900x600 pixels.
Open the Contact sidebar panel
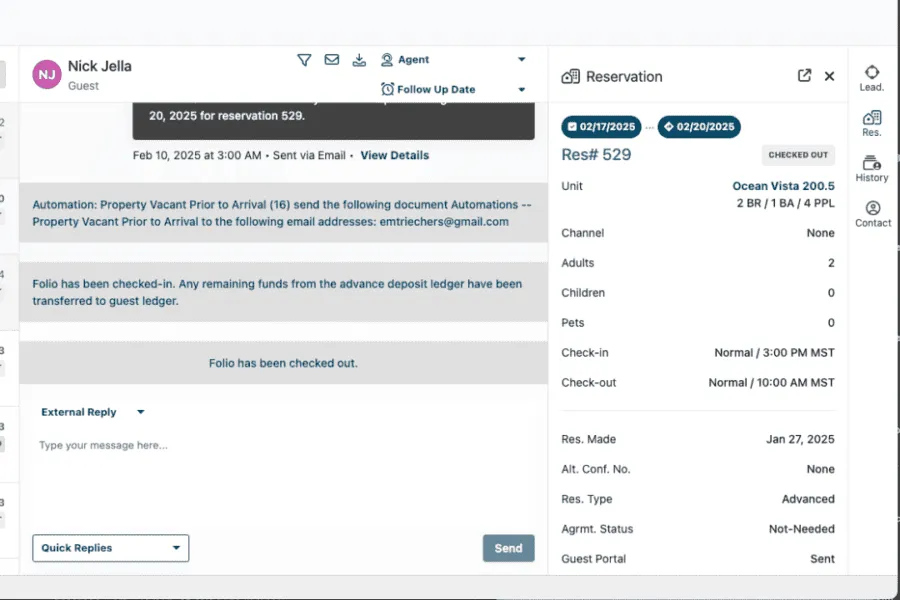872,214
